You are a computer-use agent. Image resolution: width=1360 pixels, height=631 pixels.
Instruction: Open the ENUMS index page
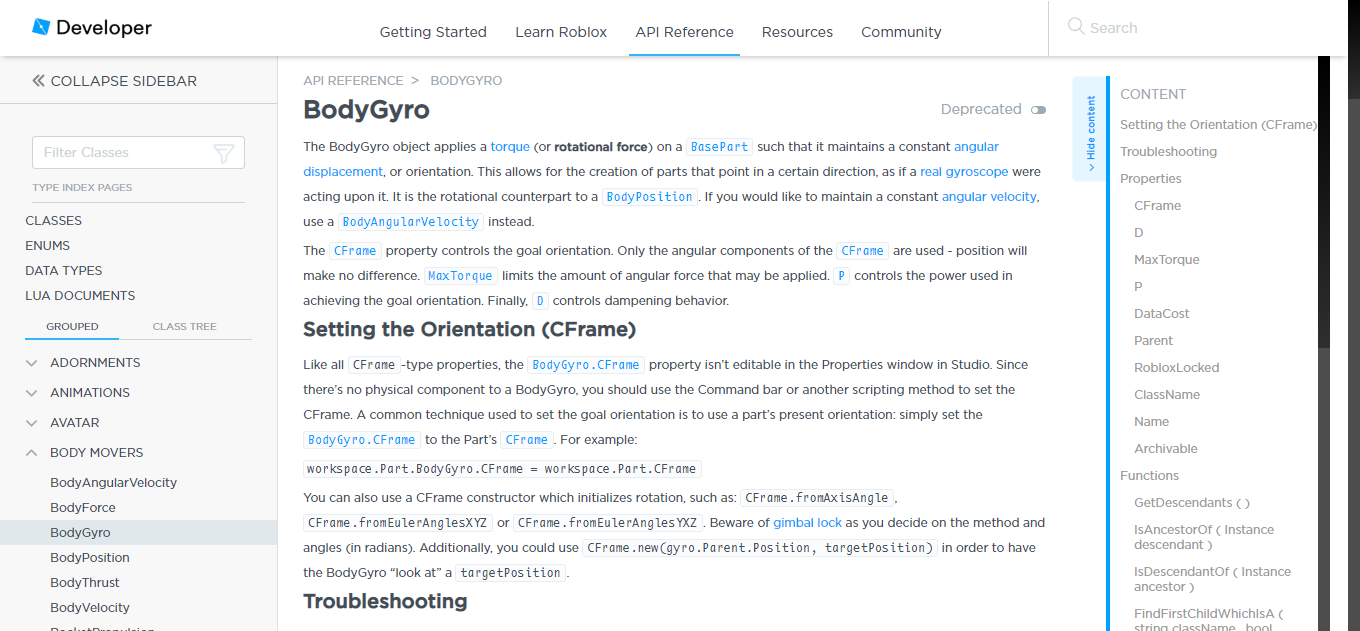(x=48, y=246)
